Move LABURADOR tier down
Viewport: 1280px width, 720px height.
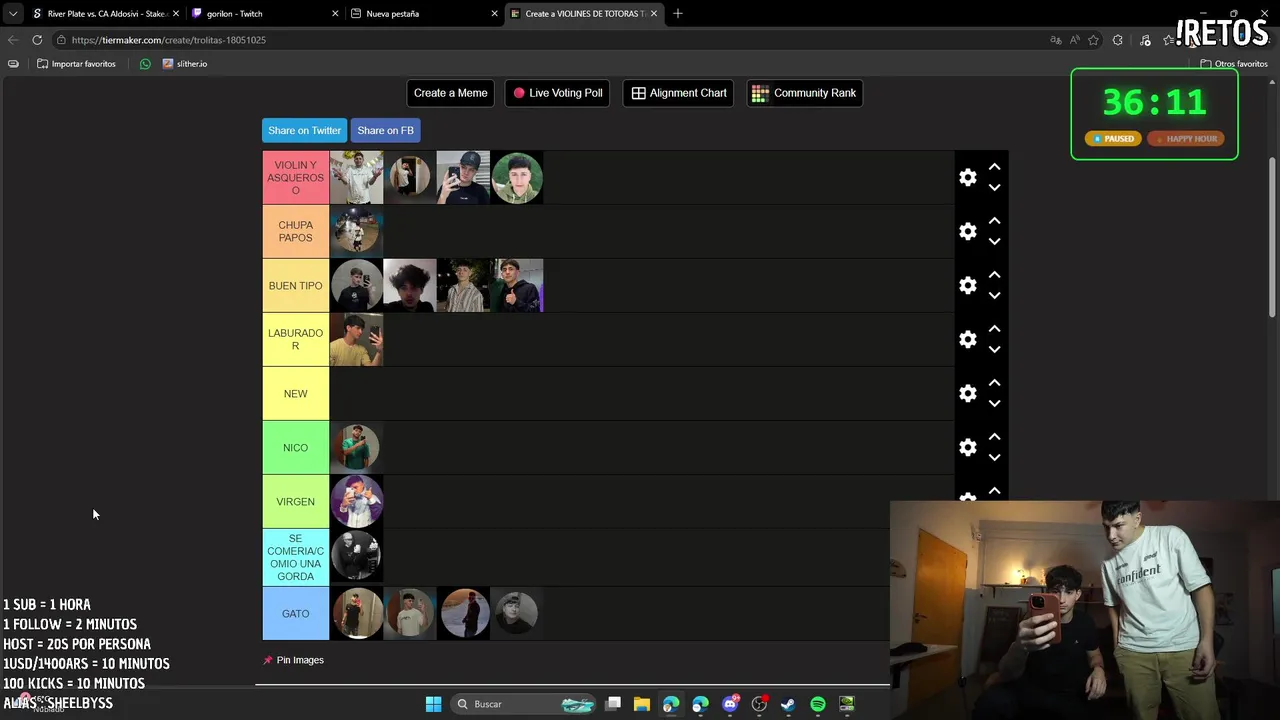(x=994, y=349)
